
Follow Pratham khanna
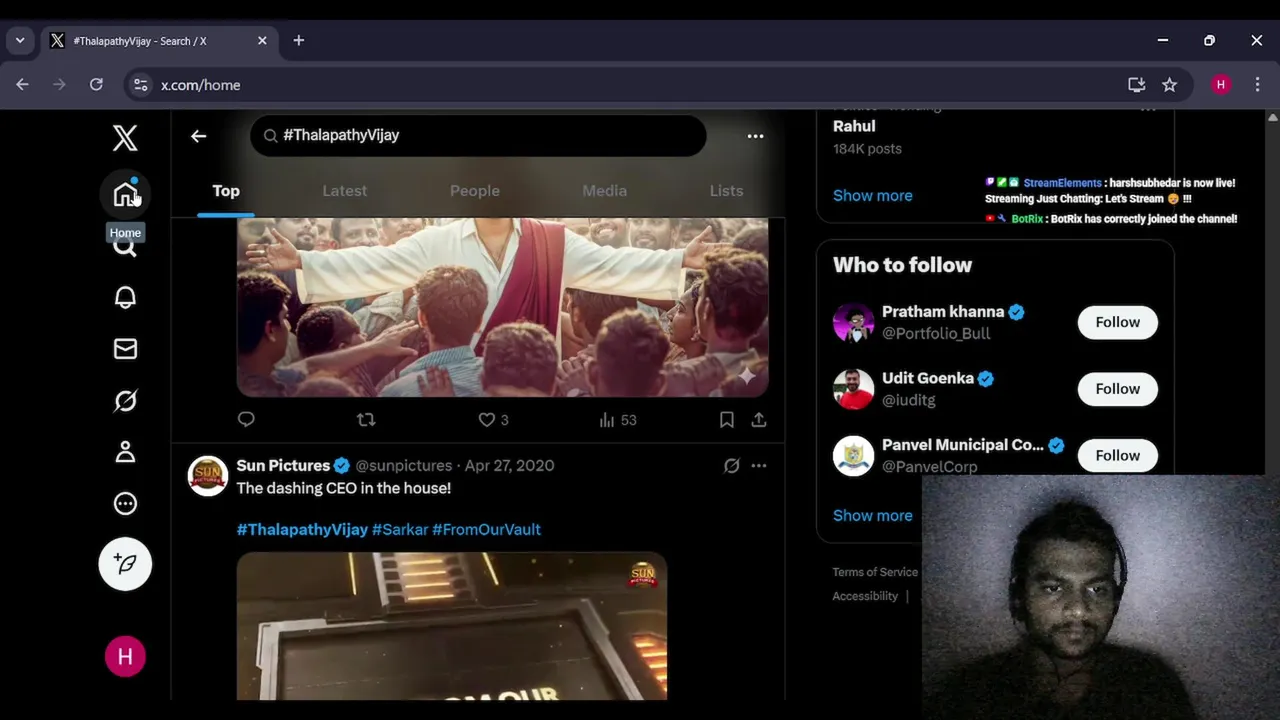tap(1117, 322)
